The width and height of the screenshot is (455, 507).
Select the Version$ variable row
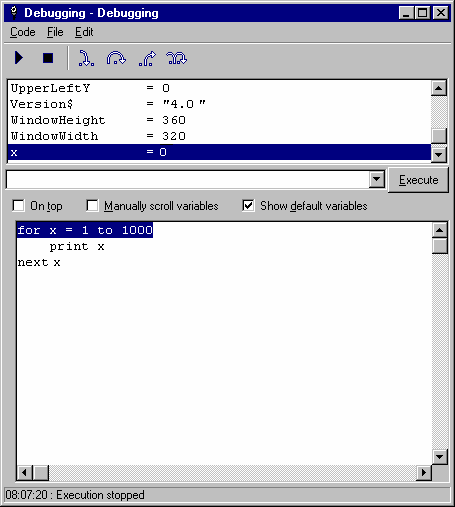[219, 104]
